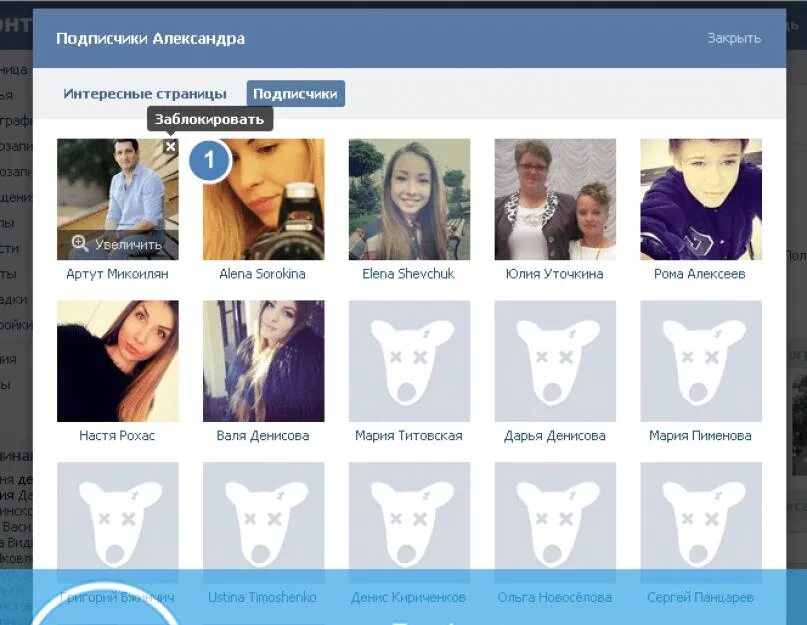Click deleted-user avatar above Ольга Новосёлова

[555, 523]
